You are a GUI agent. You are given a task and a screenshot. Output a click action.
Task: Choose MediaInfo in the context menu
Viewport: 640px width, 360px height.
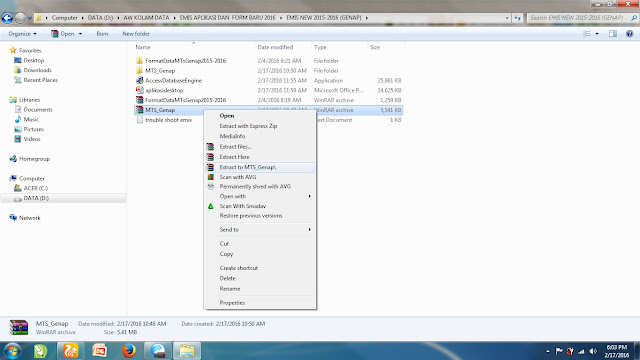point(232,136)
